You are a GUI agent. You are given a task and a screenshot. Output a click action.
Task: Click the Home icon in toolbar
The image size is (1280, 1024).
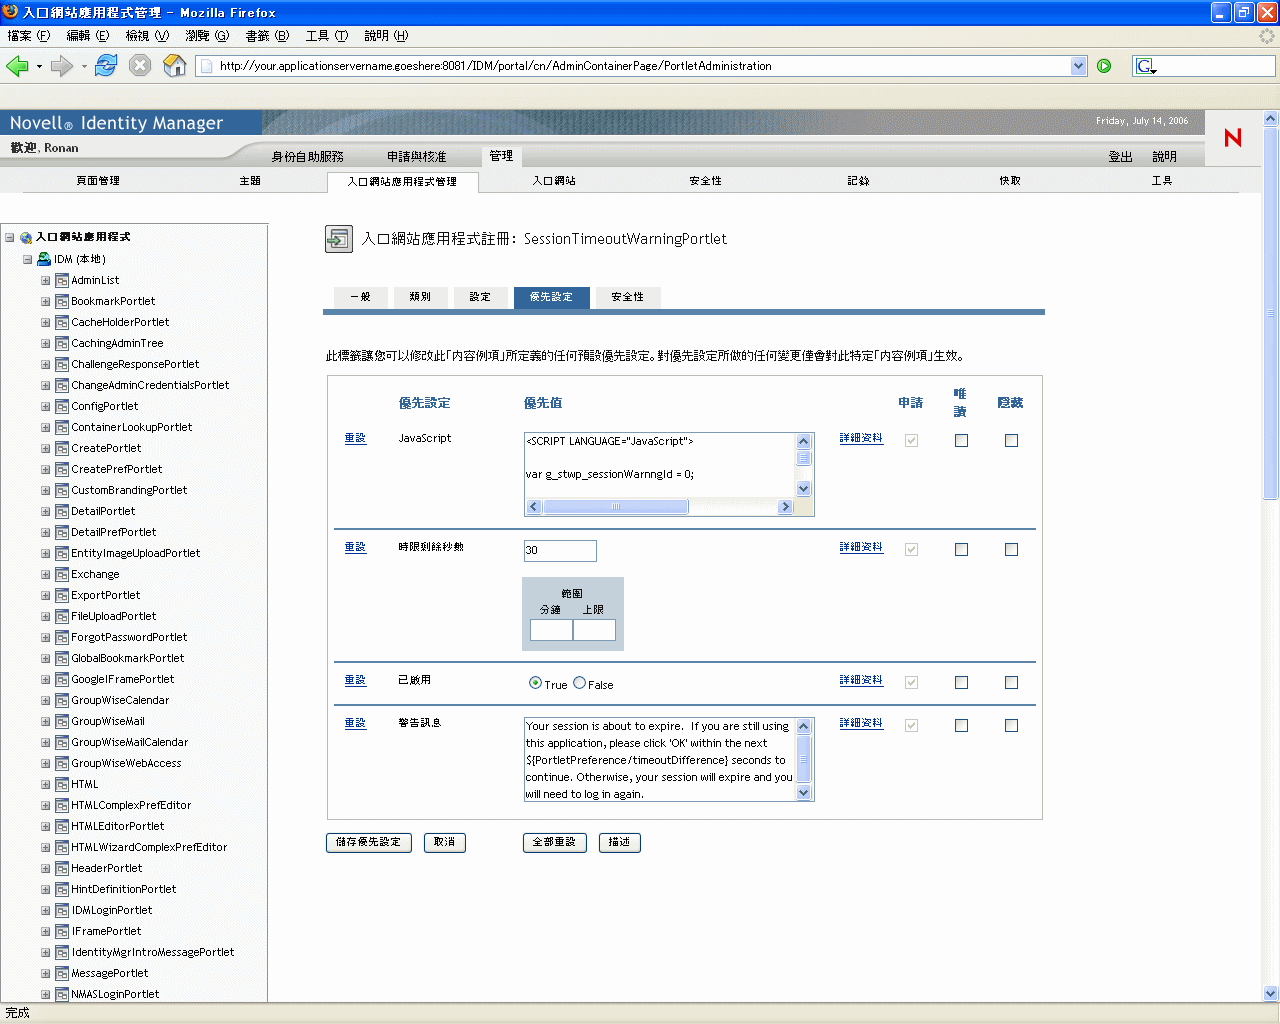click(175, 66)
